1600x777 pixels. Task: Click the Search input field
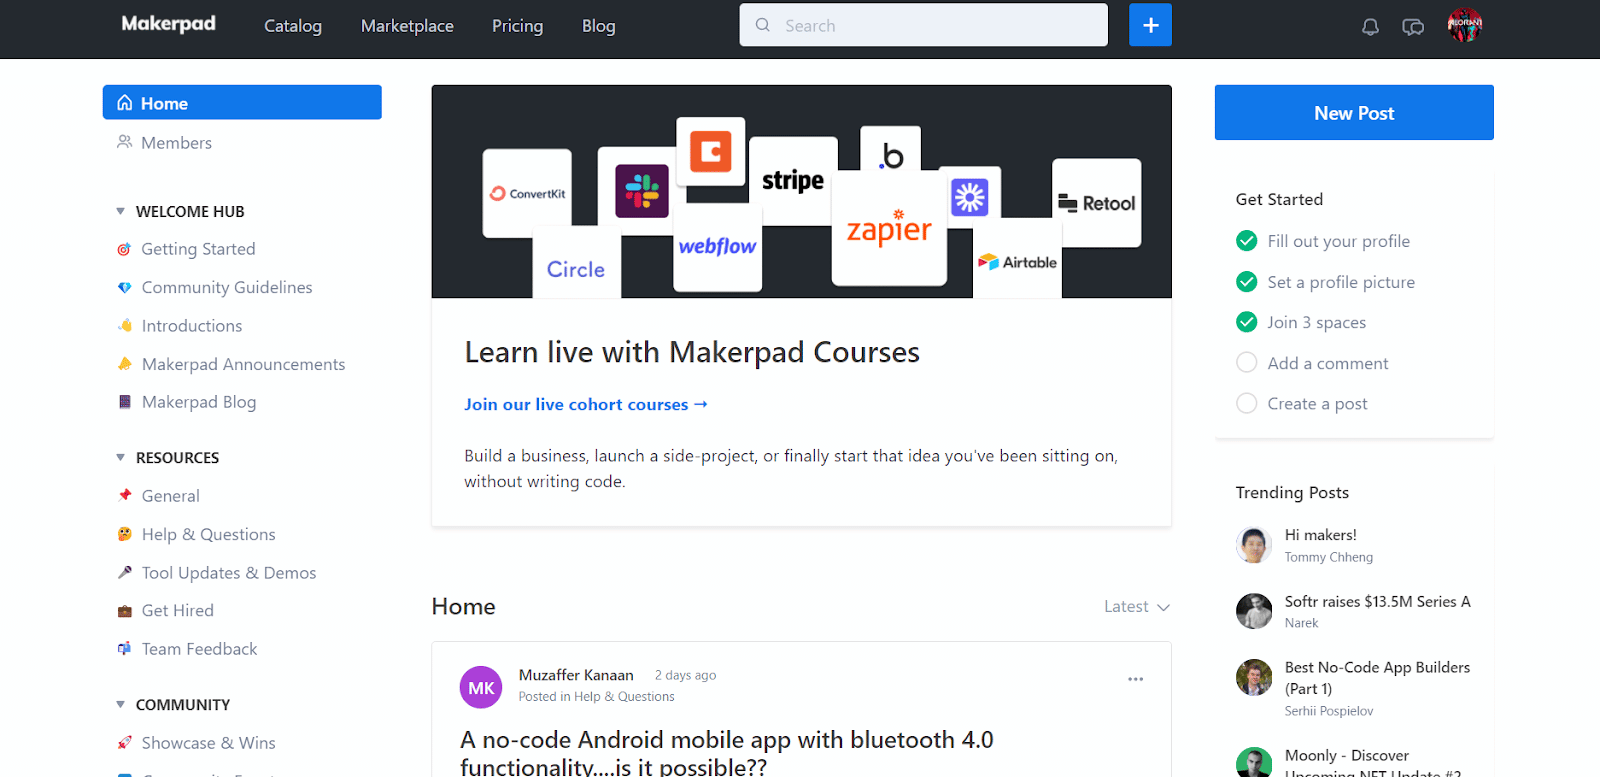click(924, 25)
